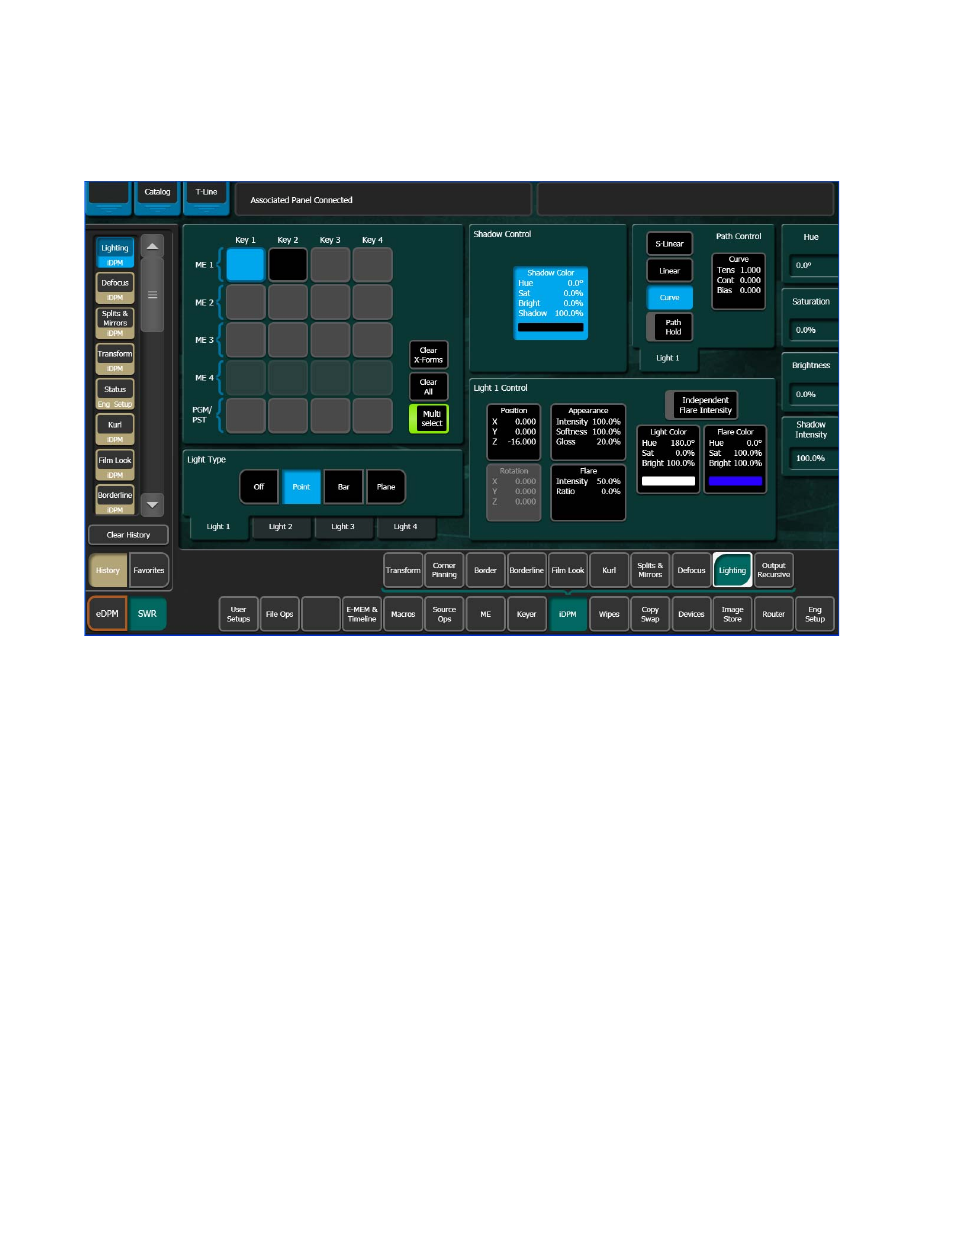
Task: Select Lighting iDPM in history list
Action: pos(115,253)
